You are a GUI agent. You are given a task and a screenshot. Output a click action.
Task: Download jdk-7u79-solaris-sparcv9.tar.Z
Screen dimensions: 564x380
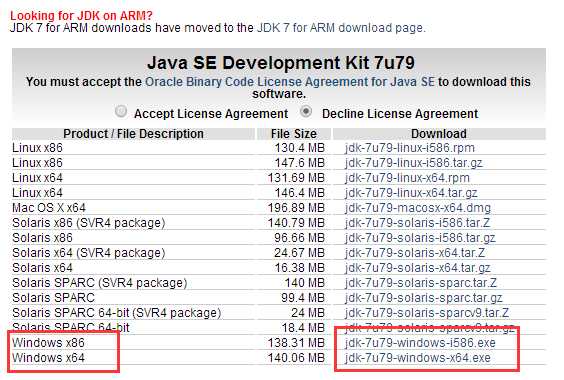tap(427, 313)
